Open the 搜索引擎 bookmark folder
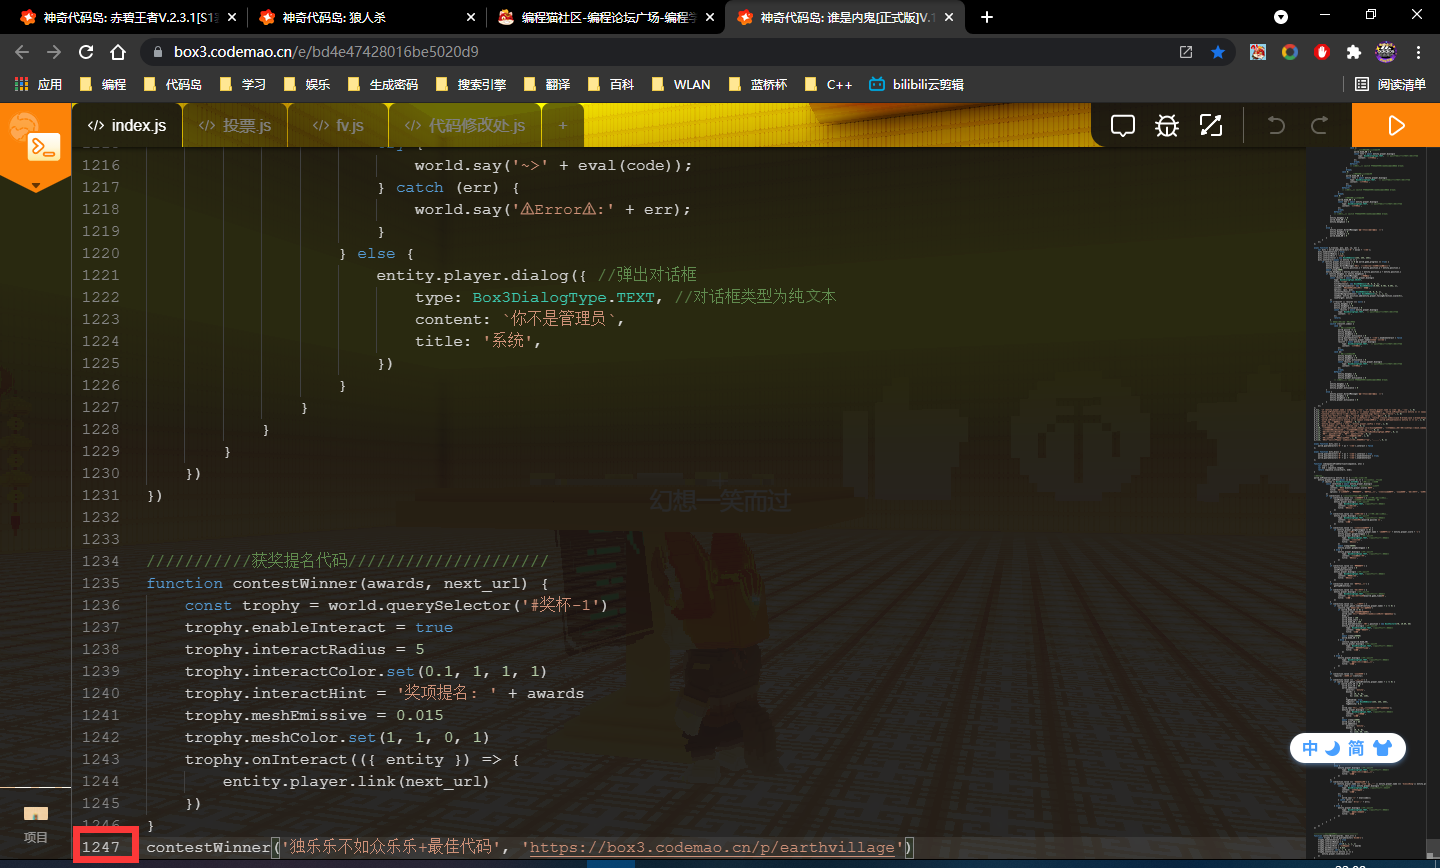 tap(471, 85)
